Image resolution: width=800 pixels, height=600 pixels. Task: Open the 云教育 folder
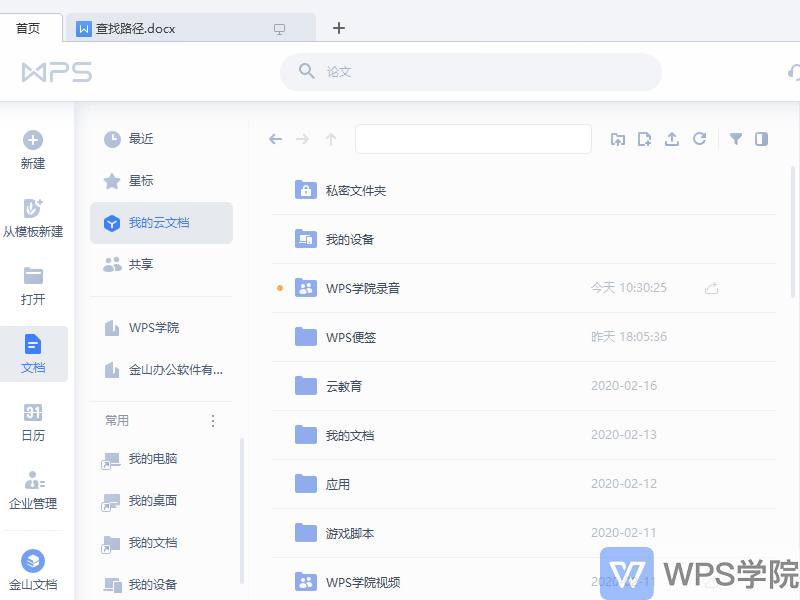click(523, 386)
